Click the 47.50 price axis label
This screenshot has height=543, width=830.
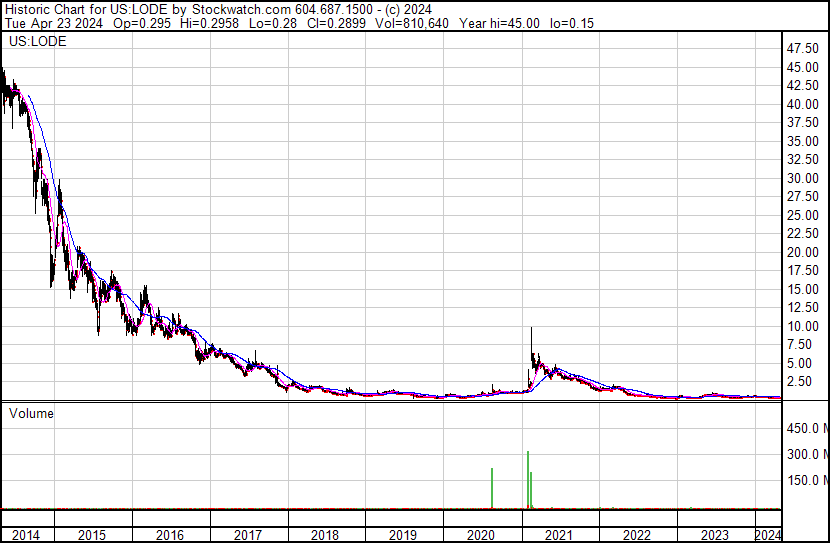tap(804, 49)
